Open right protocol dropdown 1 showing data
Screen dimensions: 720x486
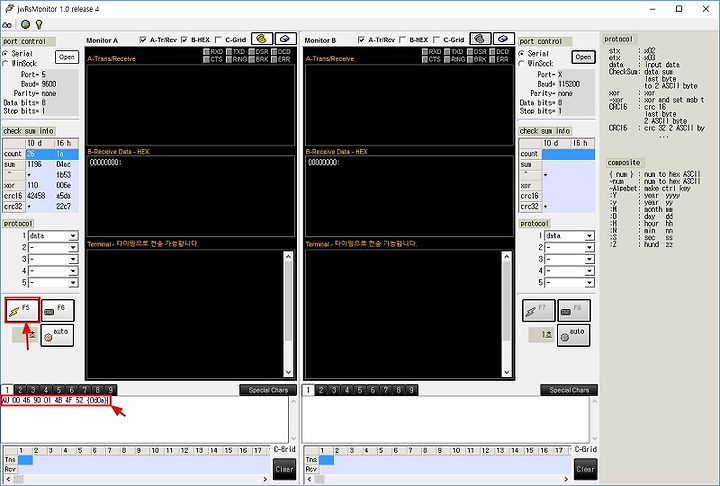click(590, 236)
